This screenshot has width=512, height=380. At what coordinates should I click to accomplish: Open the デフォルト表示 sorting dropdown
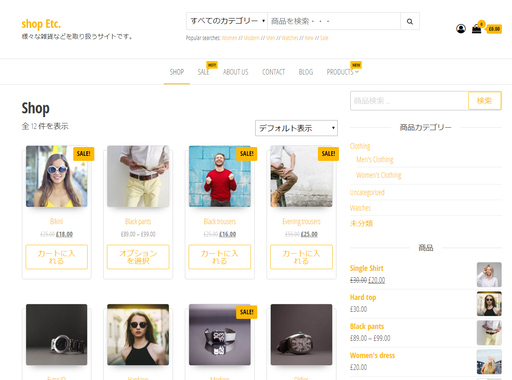(296, 128)
